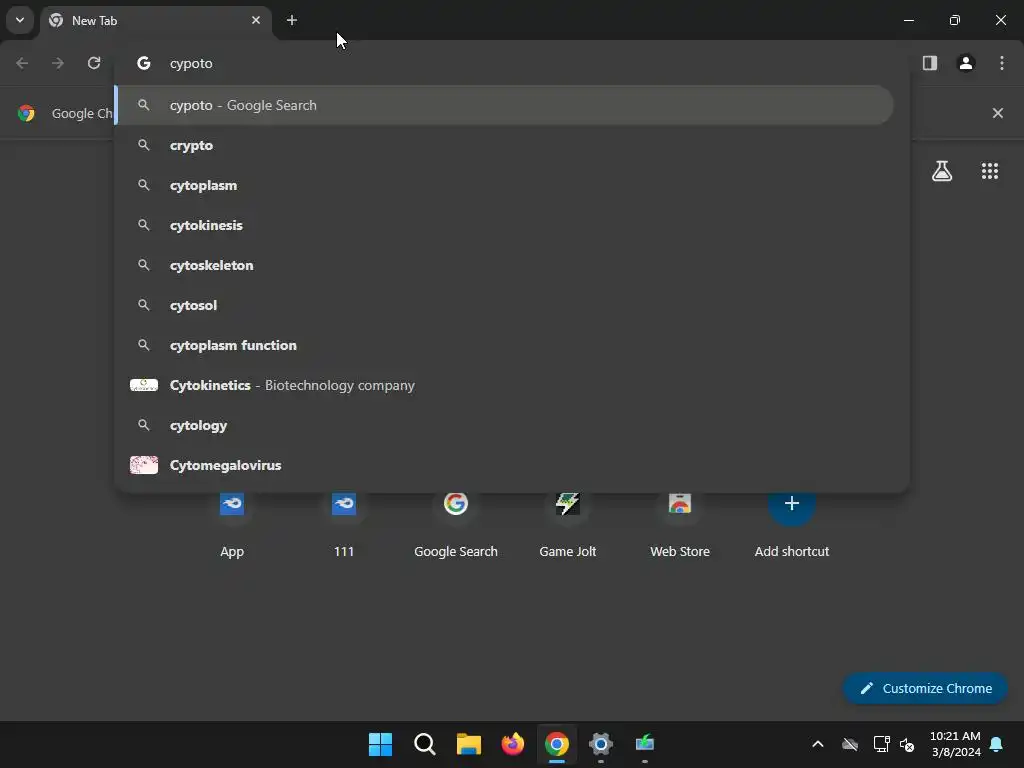Open the Google apps grid
The height and width of the screenshot is (768, 1024).
(x=990, y=171)
